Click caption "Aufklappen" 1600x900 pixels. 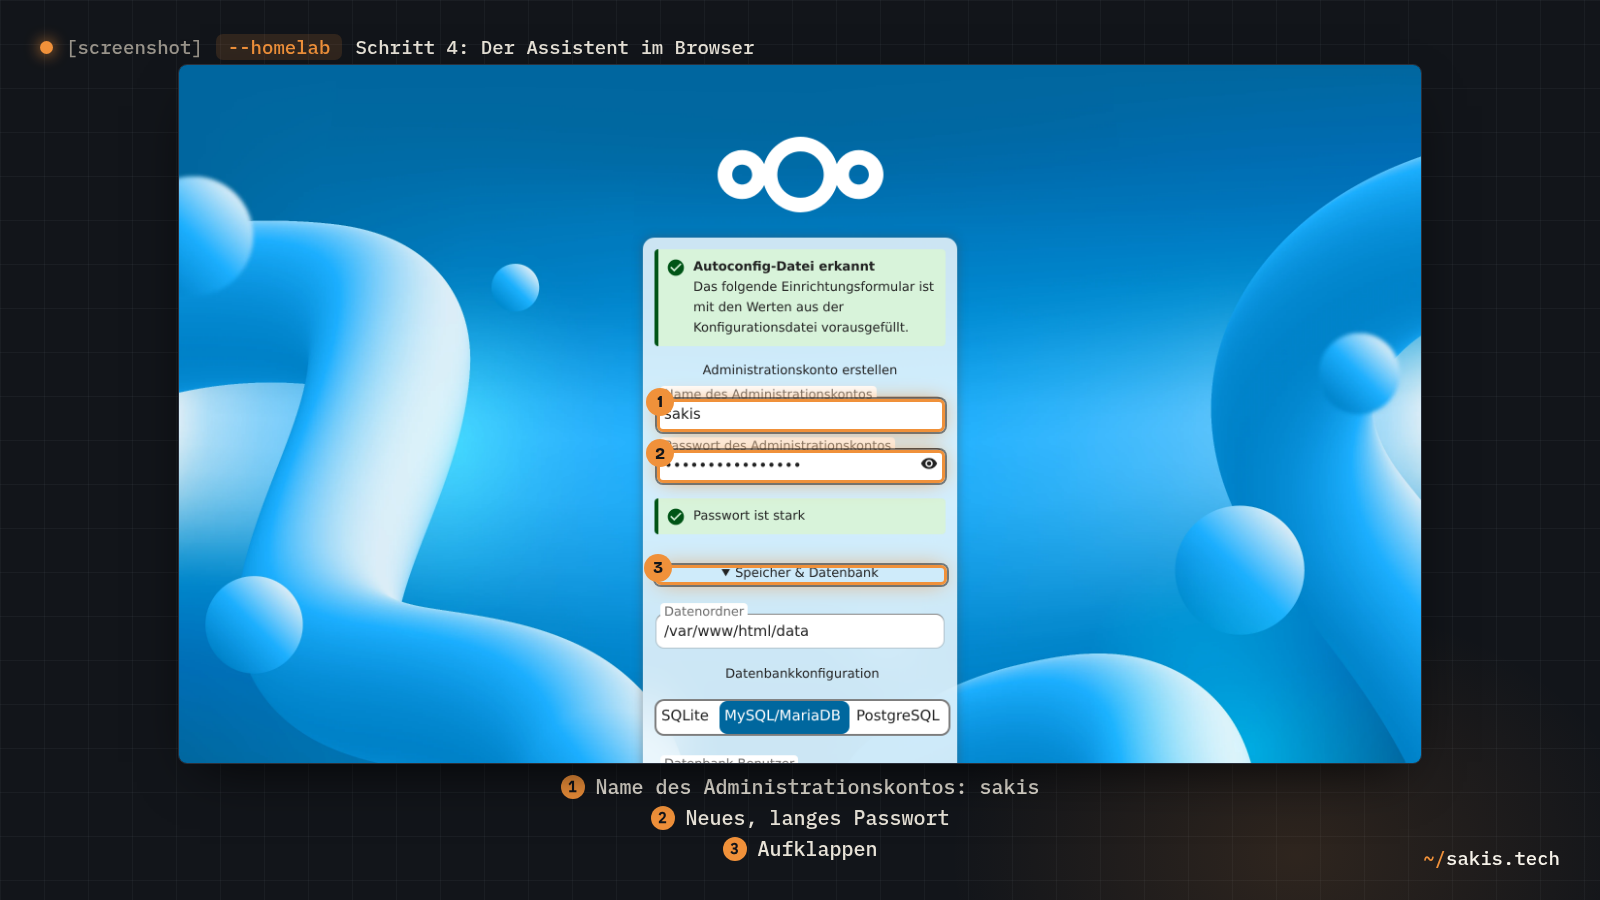pos(817,850)
